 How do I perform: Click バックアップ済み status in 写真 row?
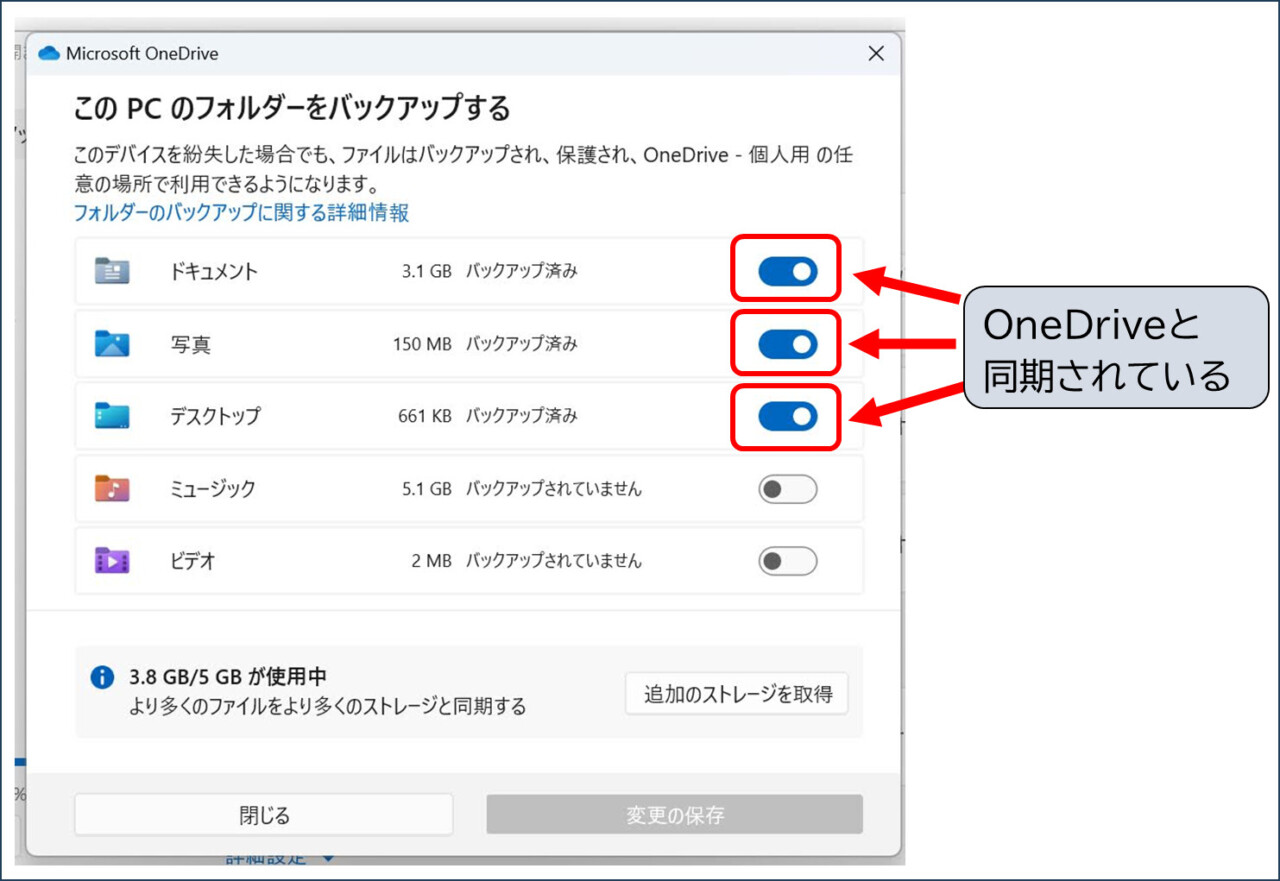click(x=521, y=344)
